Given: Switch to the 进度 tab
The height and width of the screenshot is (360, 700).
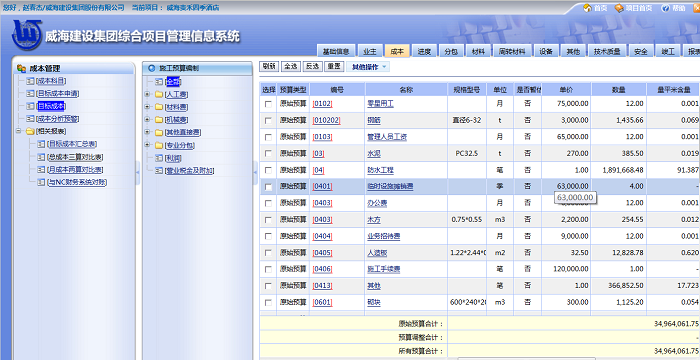Looking at the screenshot, I should coord(424,51).
